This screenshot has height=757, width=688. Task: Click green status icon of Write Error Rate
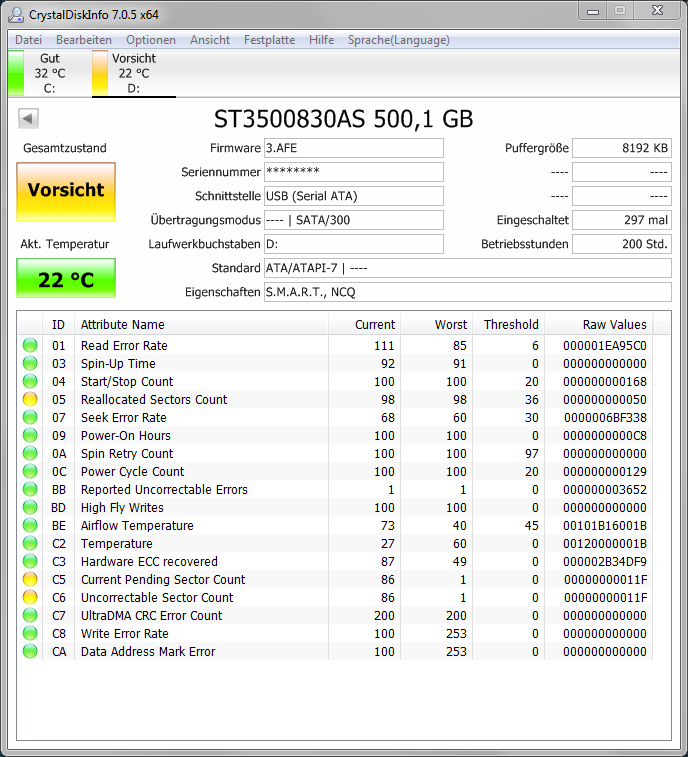30,633
